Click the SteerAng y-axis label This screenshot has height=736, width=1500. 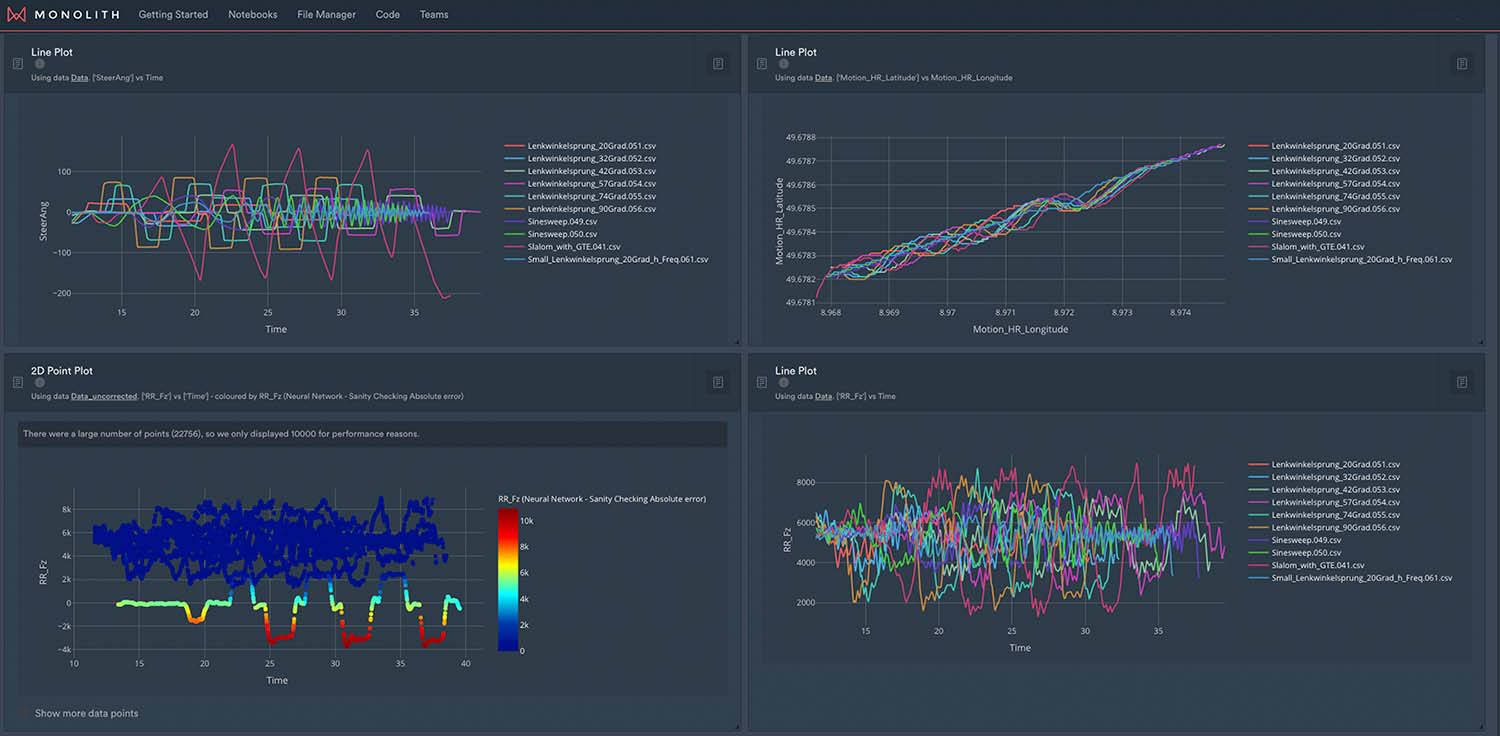click(43, 219)
